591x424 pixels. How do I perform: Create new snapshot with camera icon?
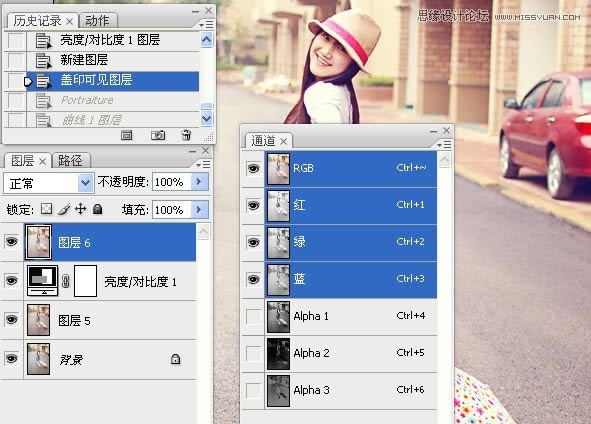pos(158,135)
